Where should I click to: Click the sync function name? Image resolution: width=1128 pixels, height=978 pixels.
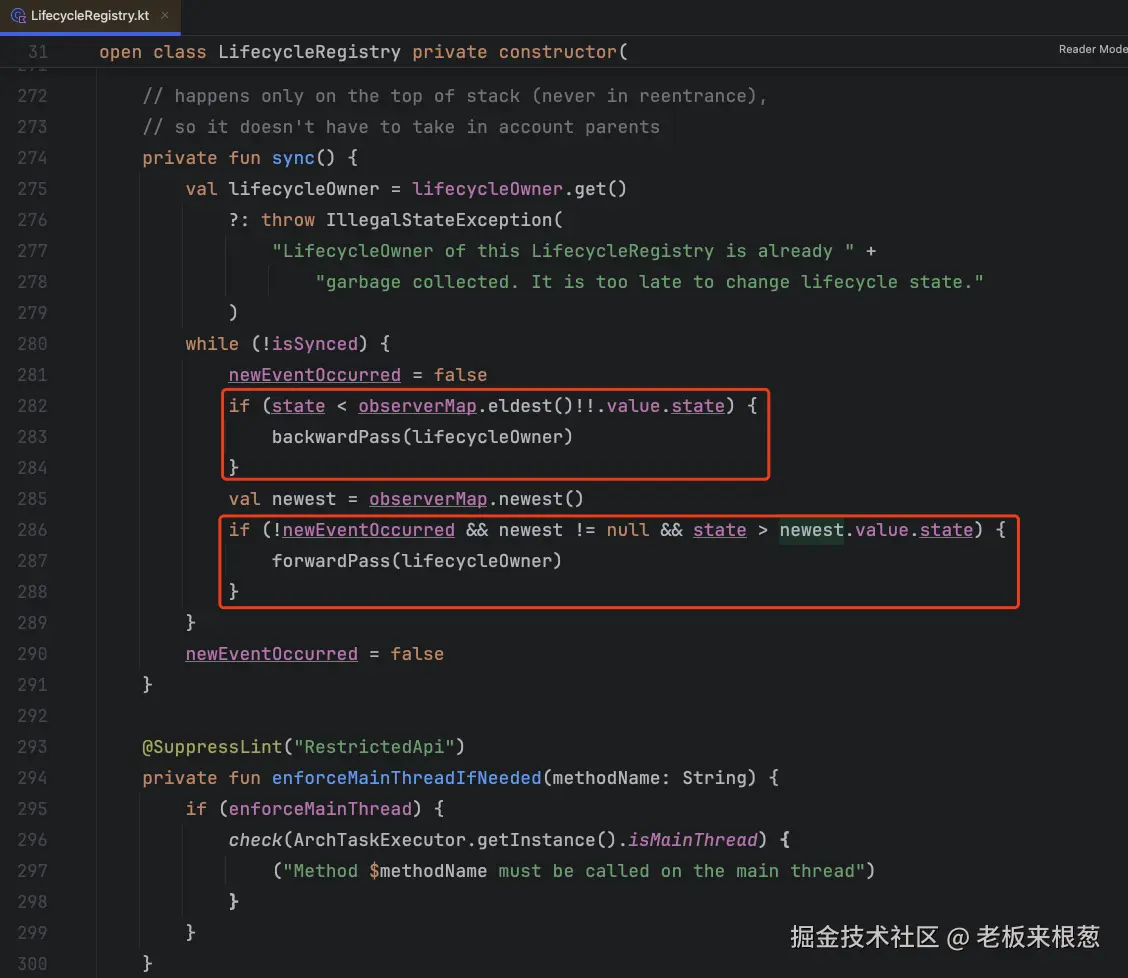[x=293, y=158]
